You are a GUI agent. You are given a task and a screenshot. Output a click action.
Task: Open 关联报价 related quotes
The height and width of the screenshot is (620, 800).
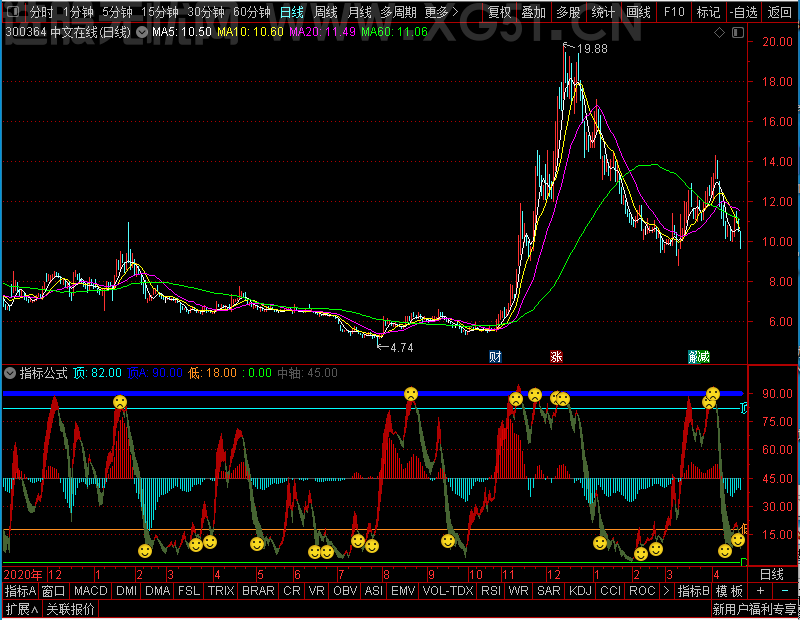point(70,609)
